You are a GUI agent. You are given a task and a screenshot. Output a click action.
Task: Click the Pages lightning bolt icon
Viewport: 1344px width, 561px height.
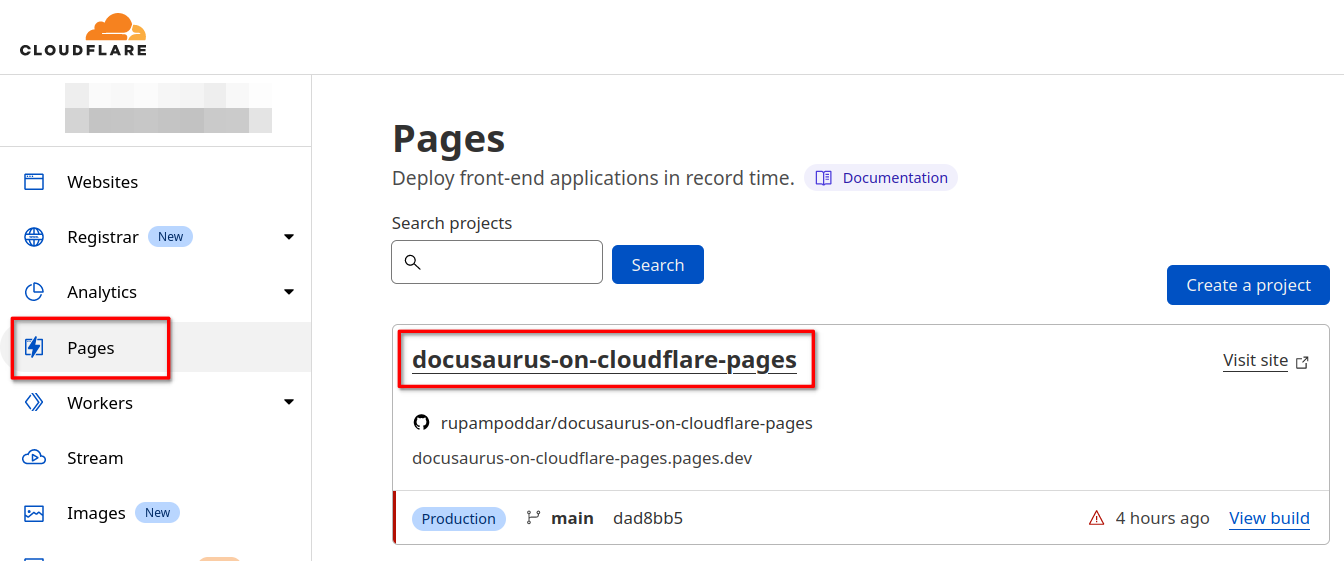pos(34,348)
